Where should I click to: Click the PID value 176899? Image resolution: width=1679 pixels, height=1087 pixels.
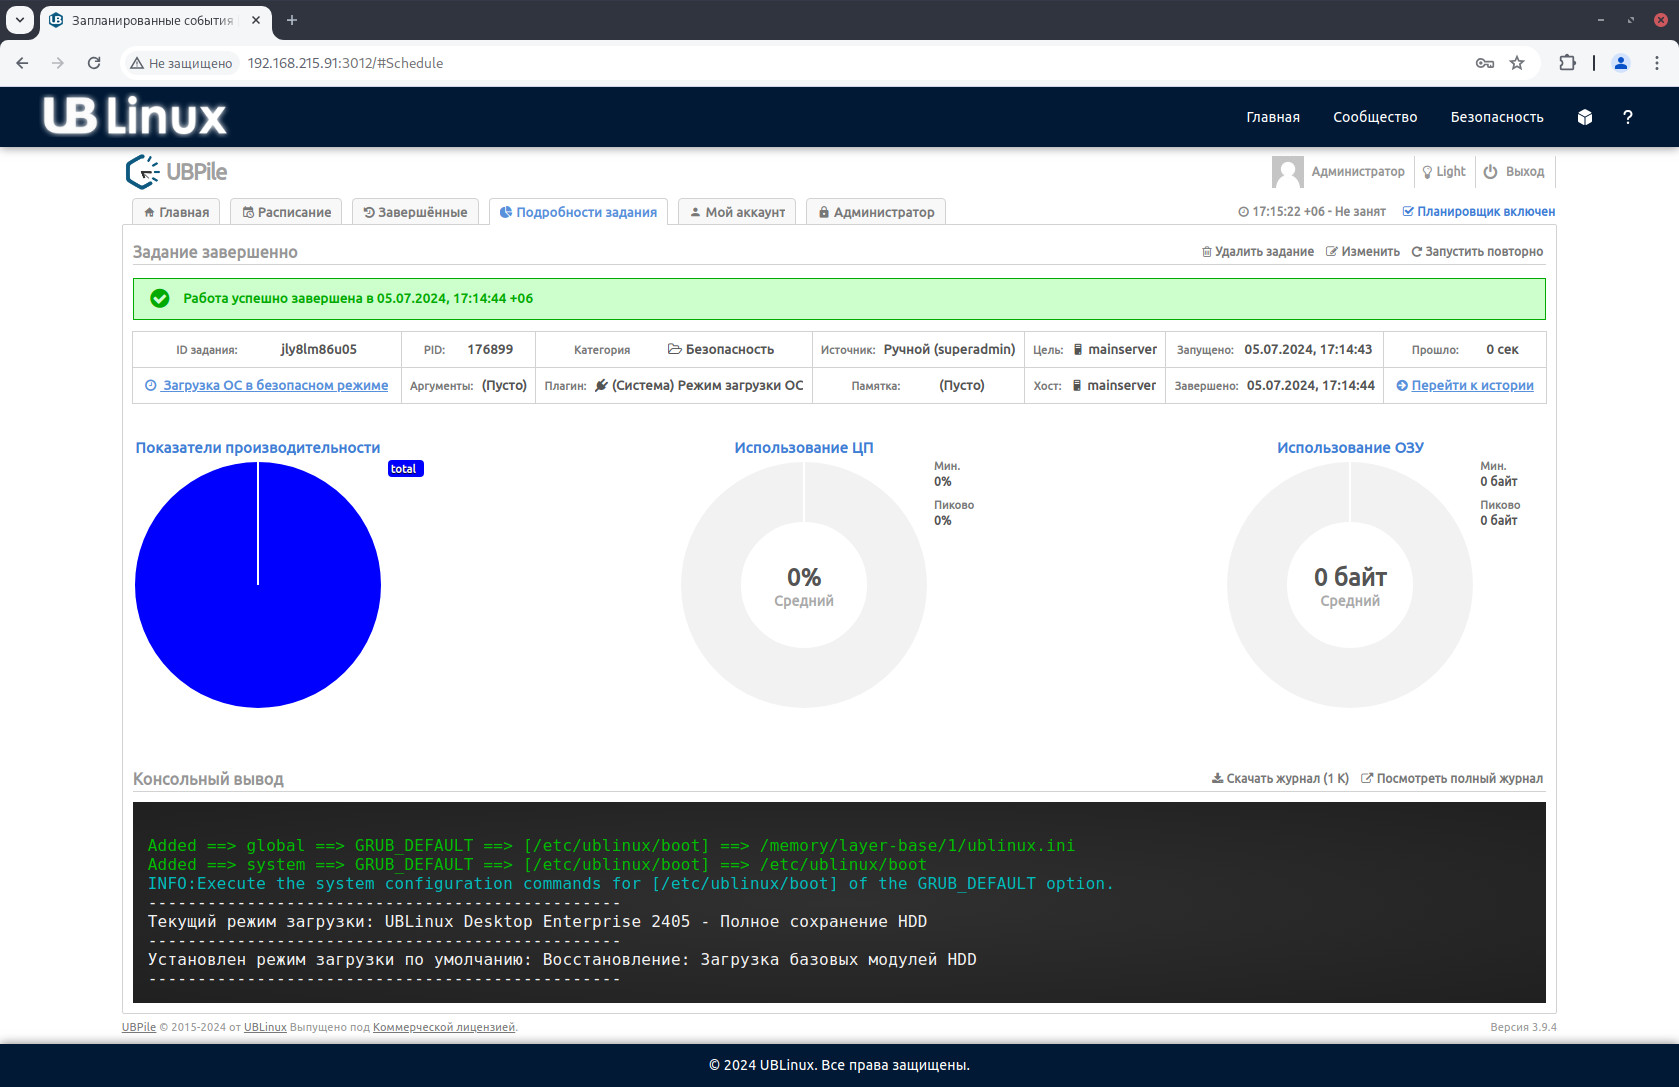490,350
